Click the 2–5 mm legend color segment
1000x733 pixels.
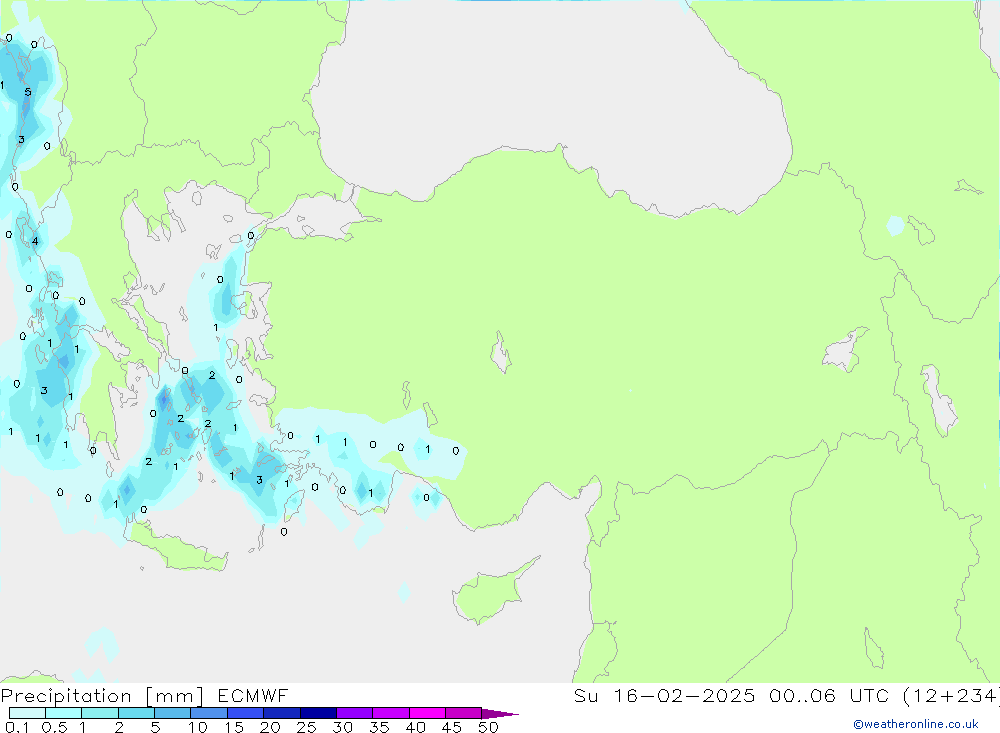[136, 713]
